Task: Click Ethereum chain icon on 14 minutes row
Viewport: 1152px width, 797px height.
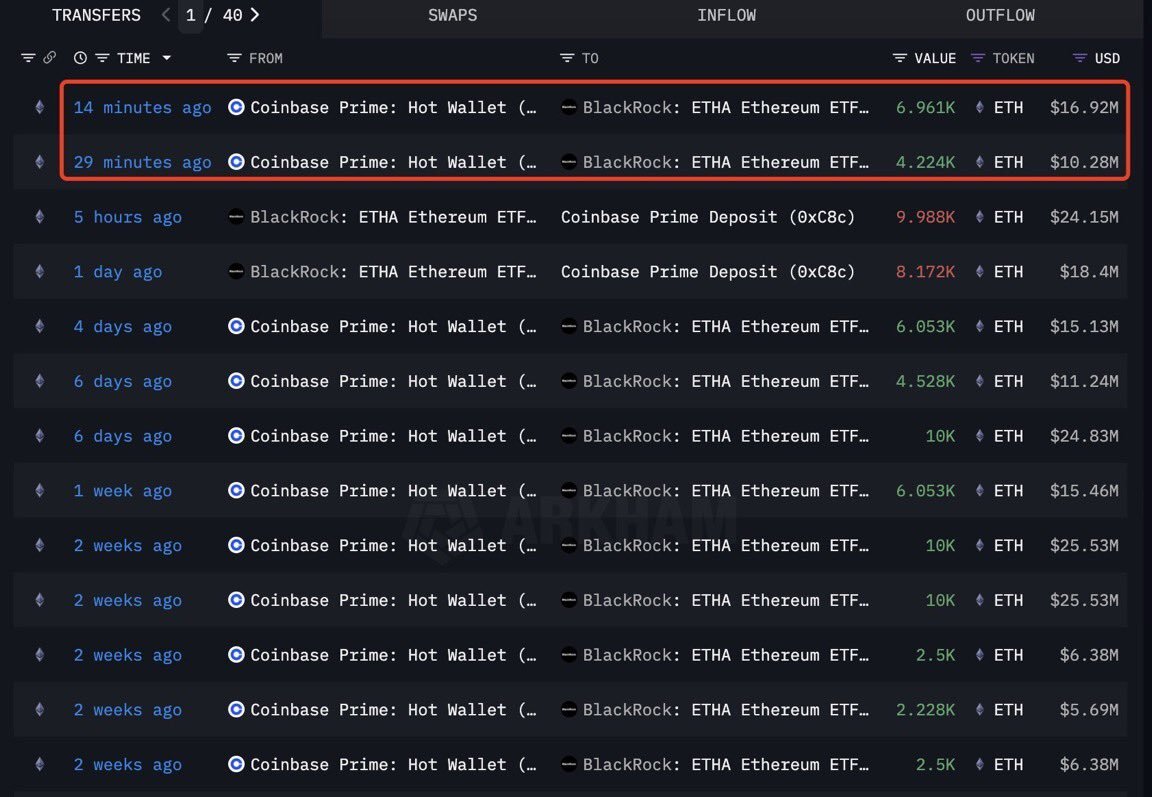Action: pos(40,107)
